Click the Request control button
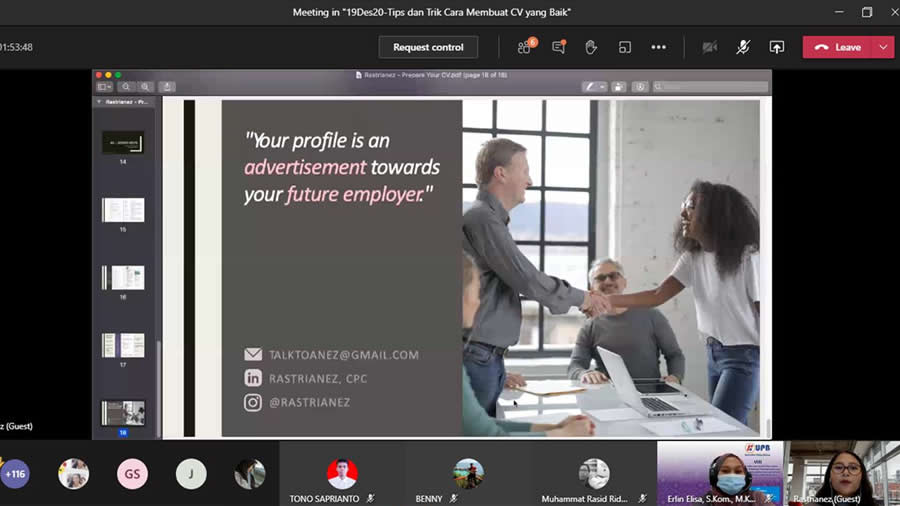Image resolution: width=900 pixels, height=506 pixels. point(428,47)
